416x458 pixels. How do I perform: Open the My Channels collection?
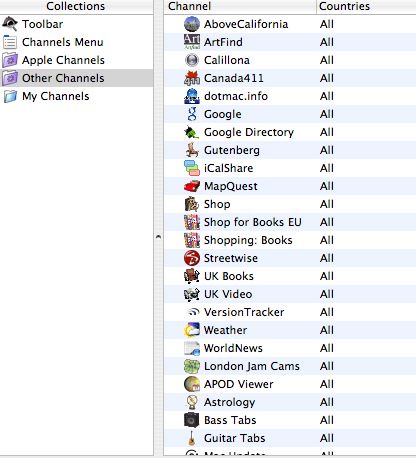(x=77, y=96)
